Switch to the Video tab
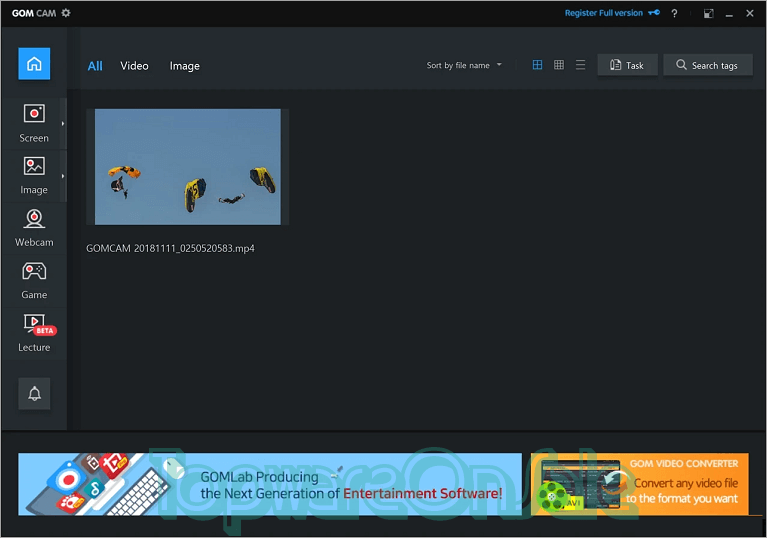Screen dimensions: 767x538 point(134,66)
